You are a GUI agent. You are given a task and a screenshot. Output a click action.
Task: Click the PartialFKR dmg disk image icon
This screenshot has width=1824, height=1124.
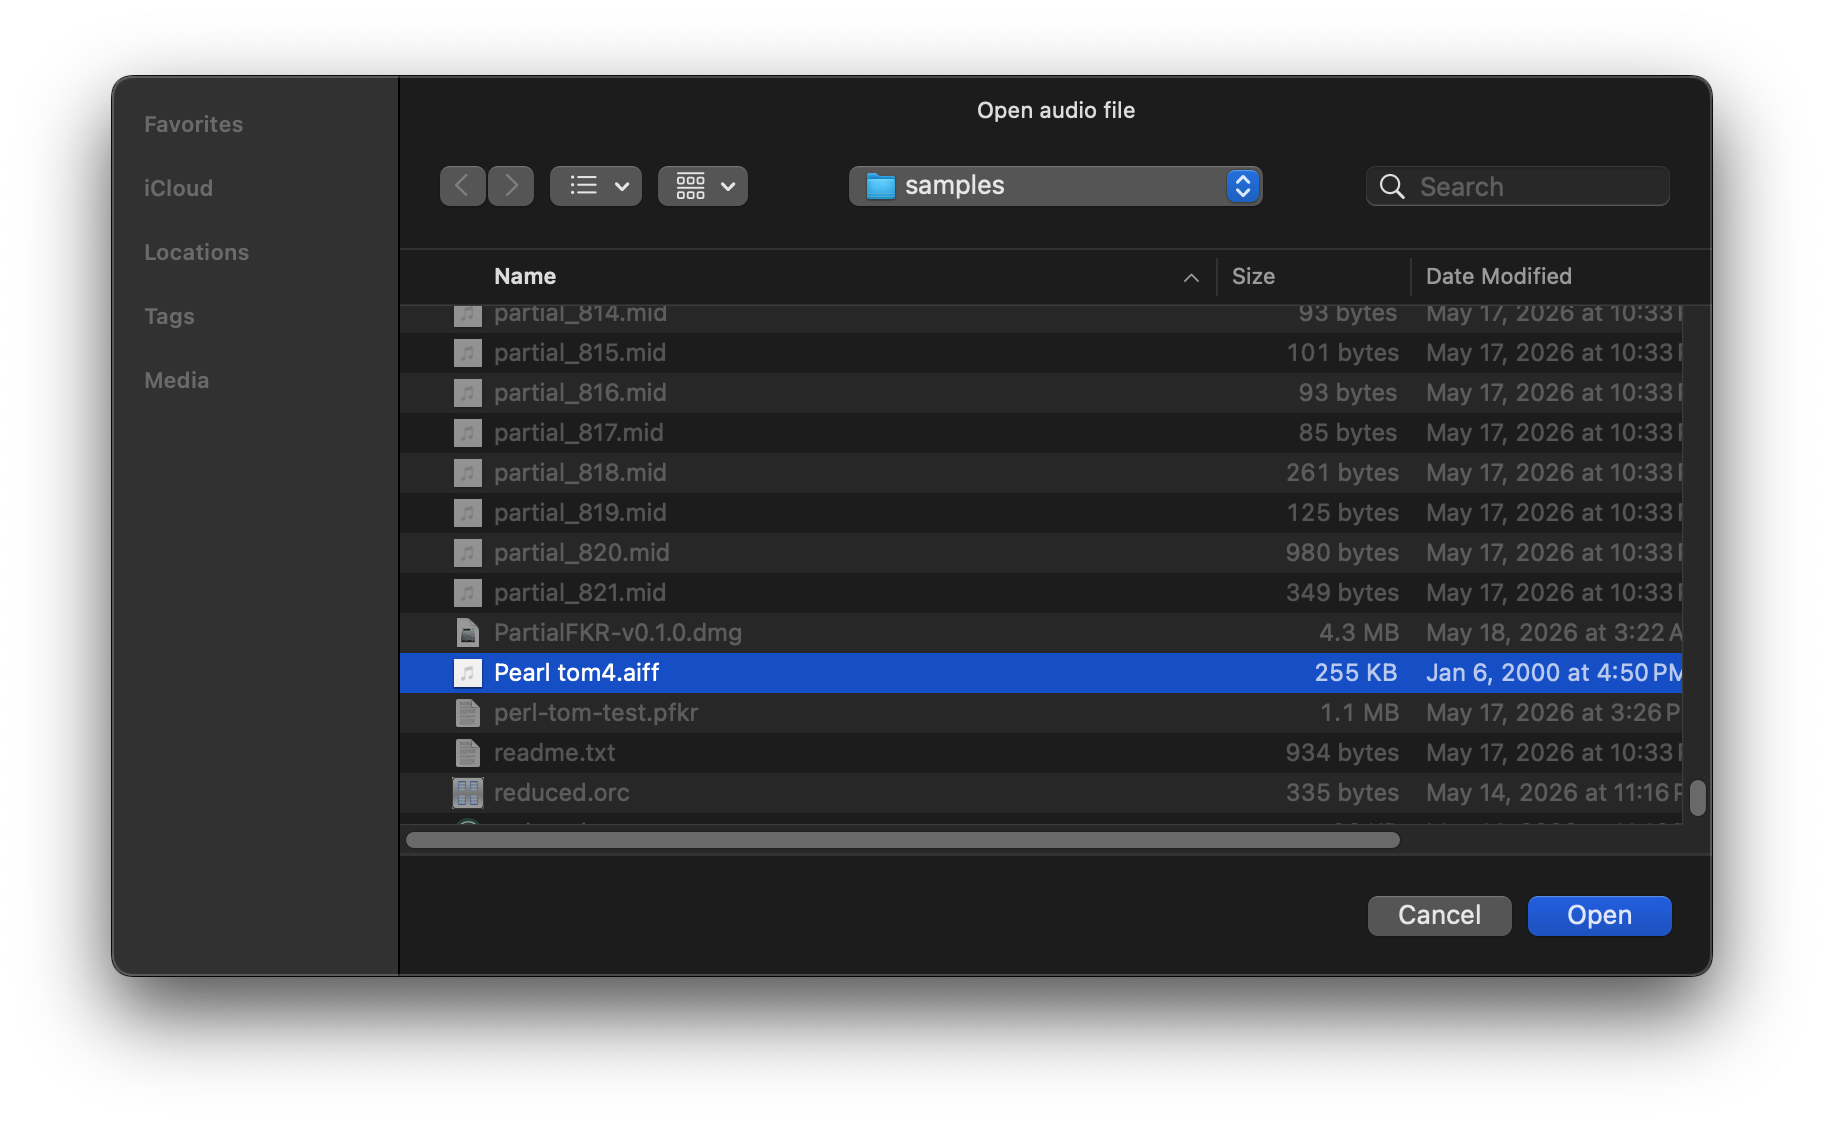(467, 633)
